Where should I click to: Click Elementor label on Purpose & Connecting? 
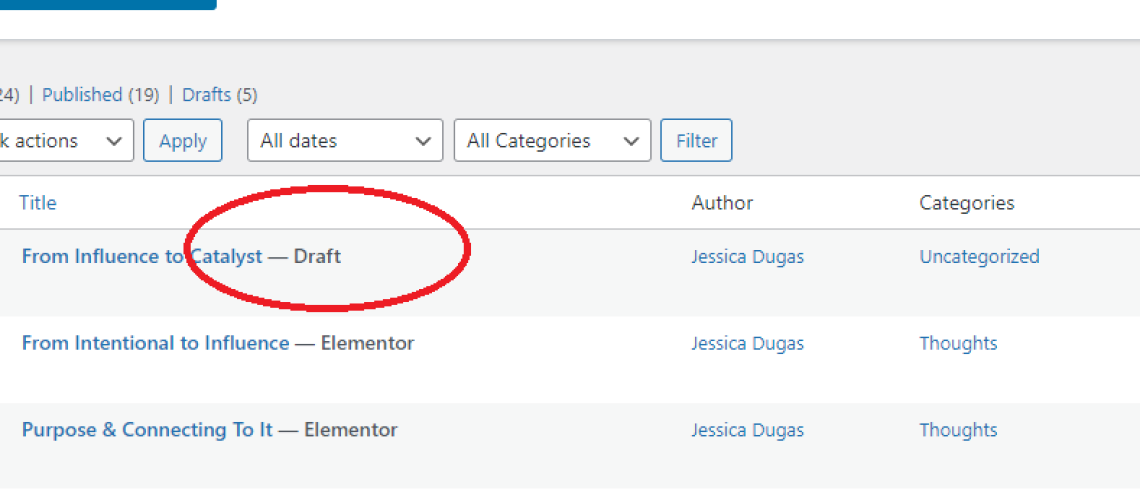point(350,430)
